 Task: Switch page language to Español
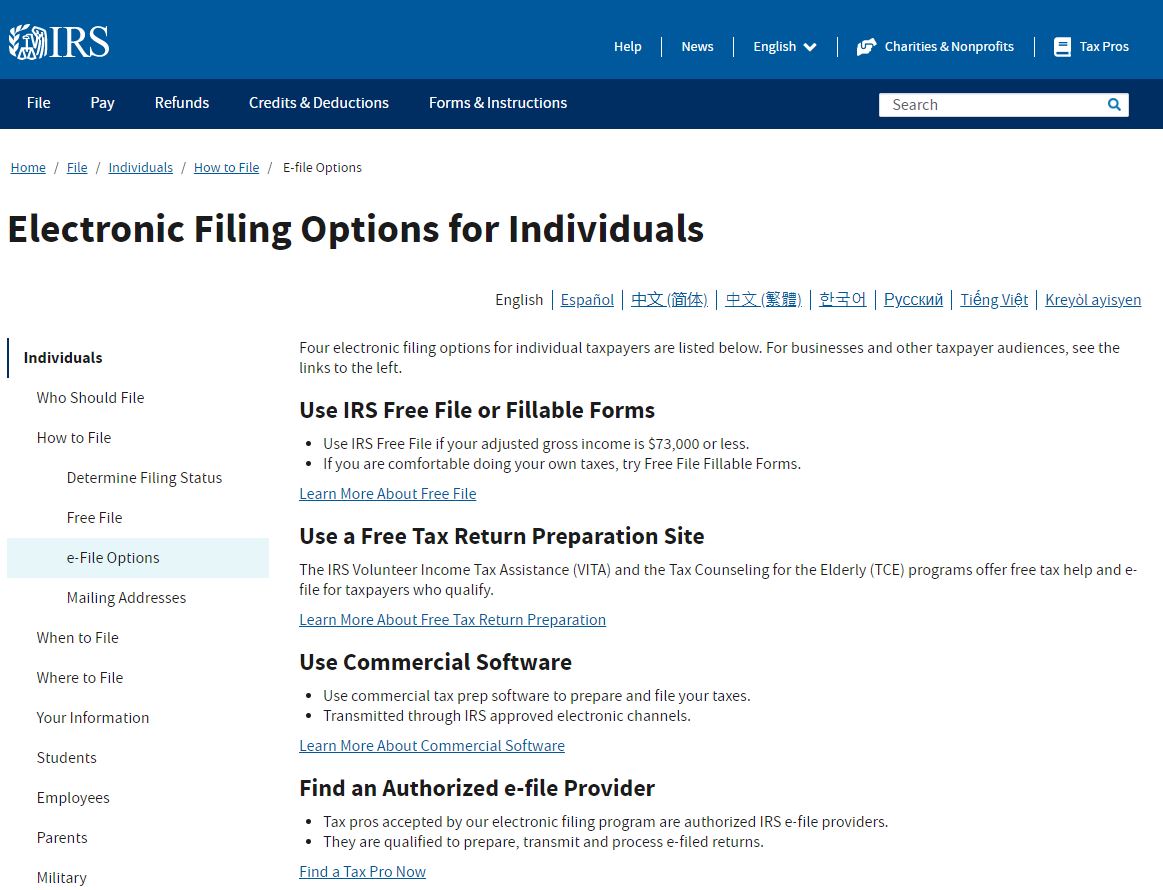587,300
